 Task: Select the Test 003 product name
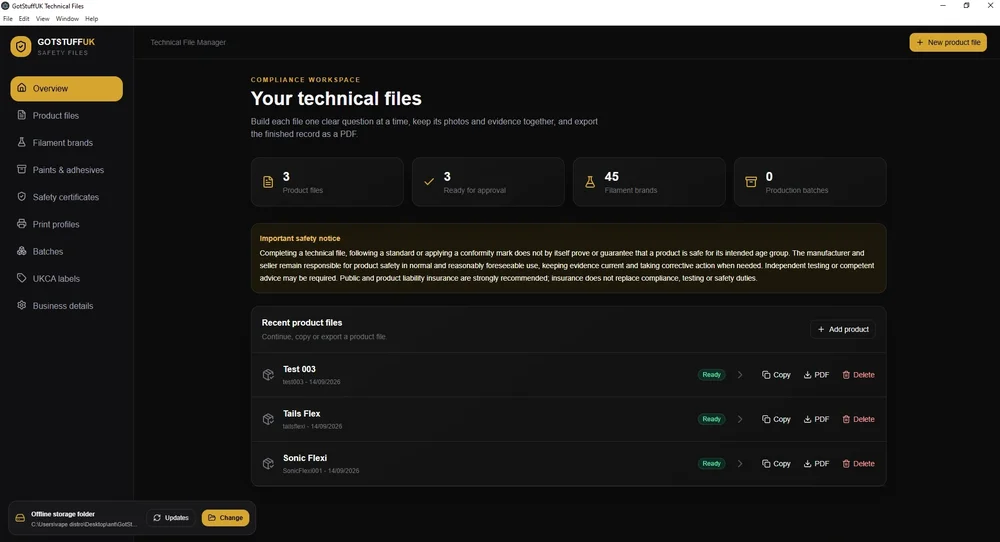tap(299, 369)
